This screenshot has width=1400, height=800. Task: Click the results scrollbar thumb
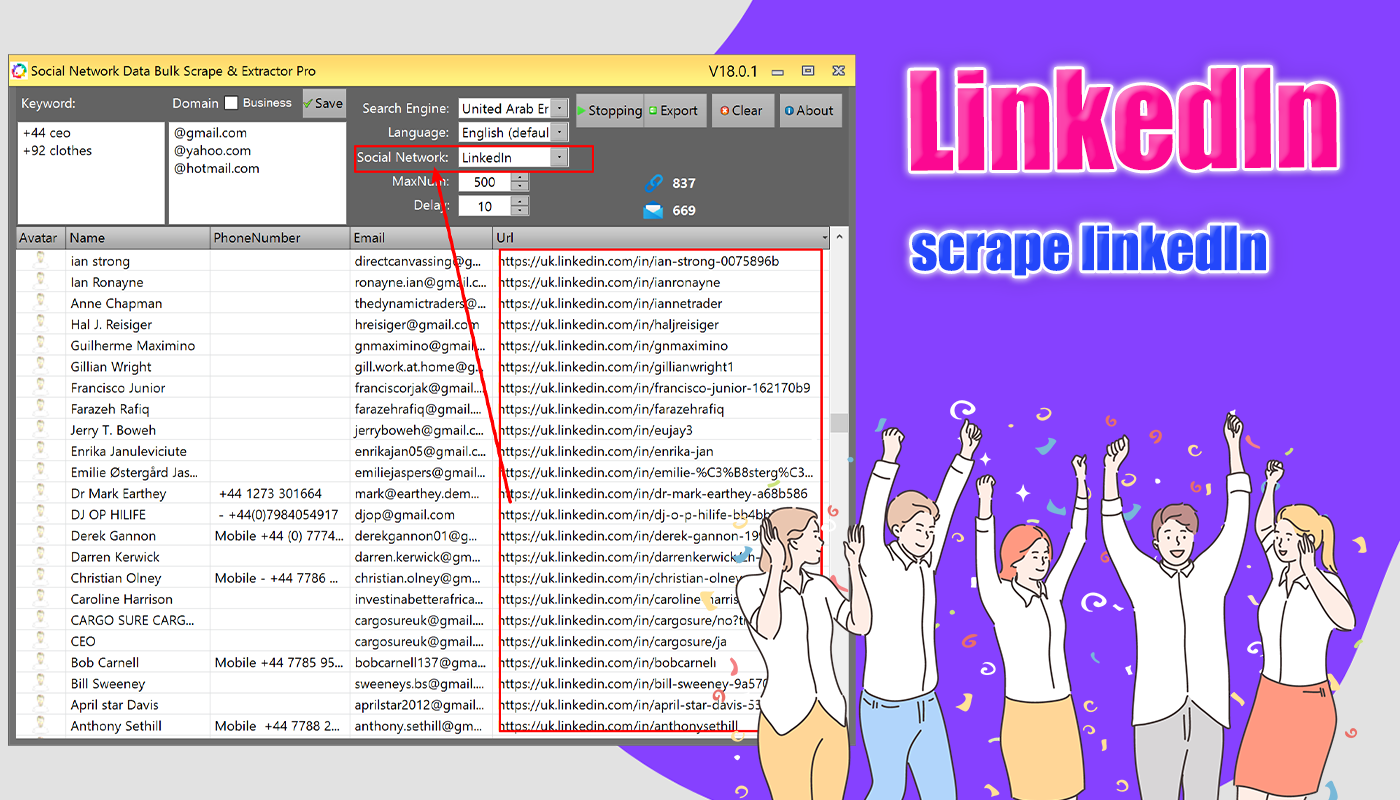[839, 422]
